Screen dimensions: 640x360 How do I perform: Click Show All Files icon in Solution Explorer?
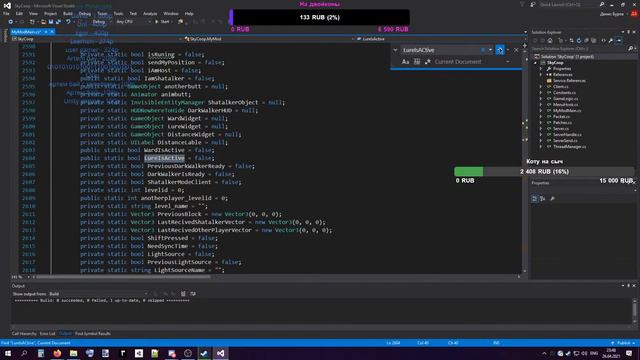coord(594,40)
